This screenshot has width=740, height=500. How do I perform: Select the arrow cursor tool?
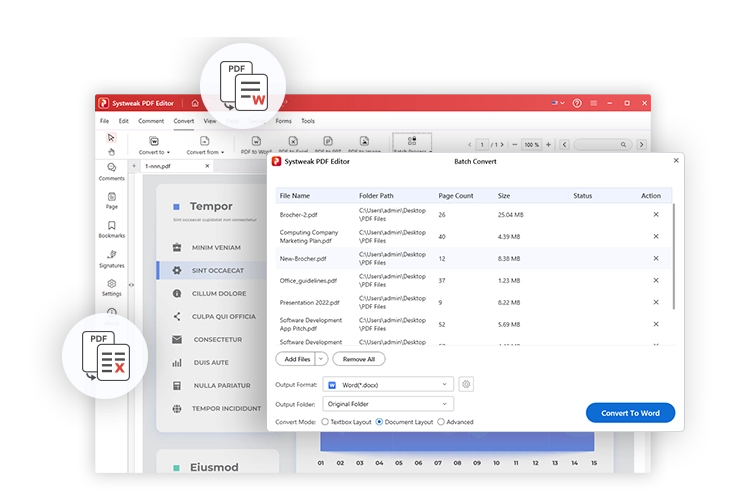point(111,138)
